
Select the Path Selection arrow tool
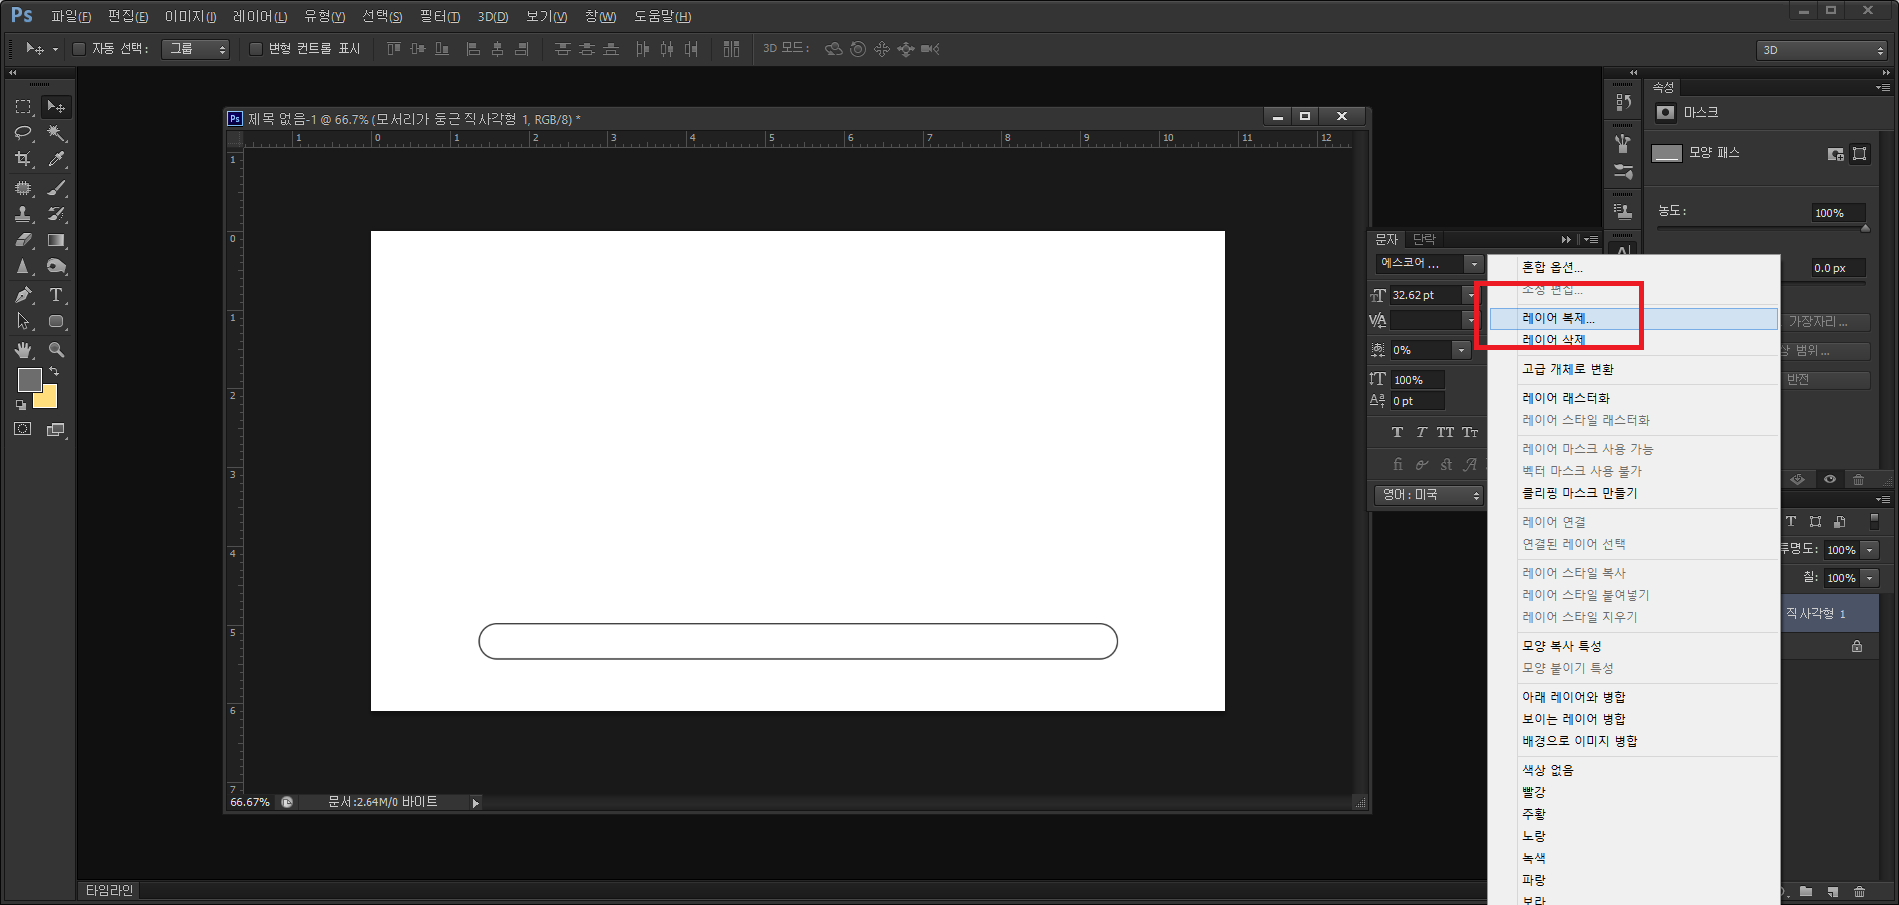point(23,321)
